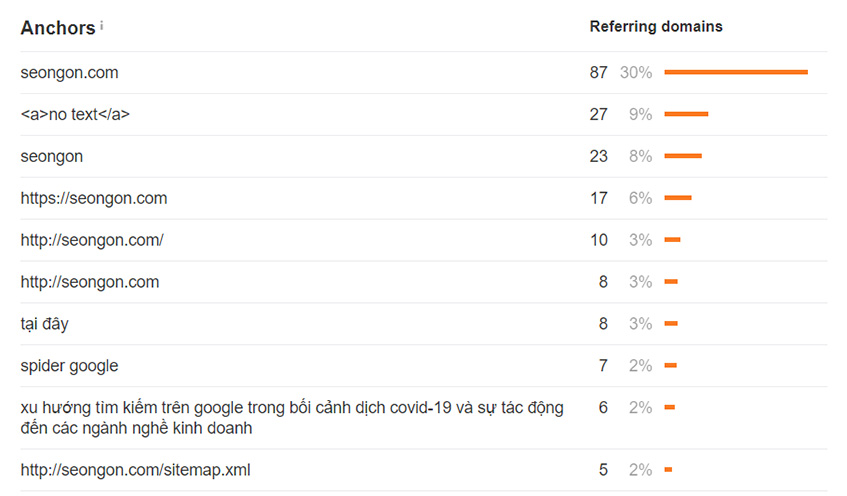The width and height of the screenshot is (847, 496).
Task: Select the tại đây anchor
Action: (44, 324)
